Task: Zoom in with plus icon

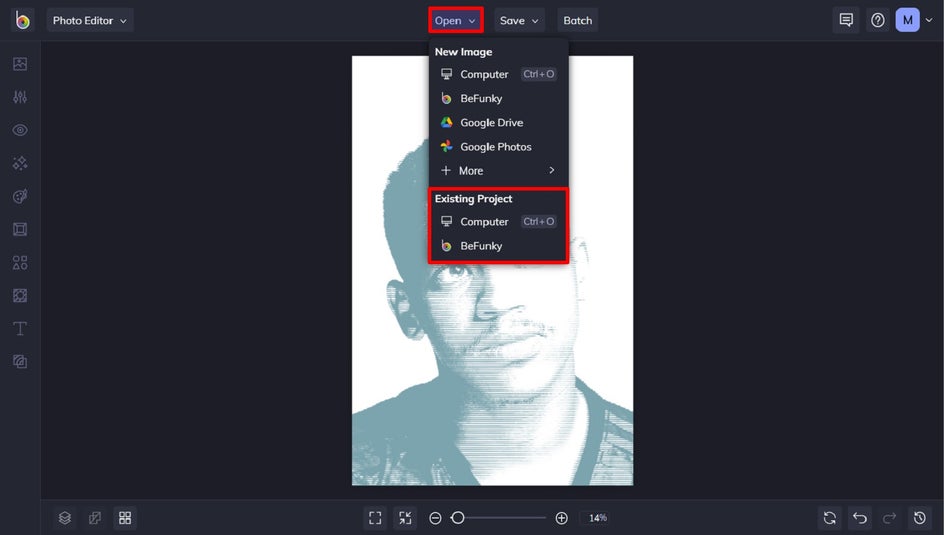Action: [x=562, y=518]
